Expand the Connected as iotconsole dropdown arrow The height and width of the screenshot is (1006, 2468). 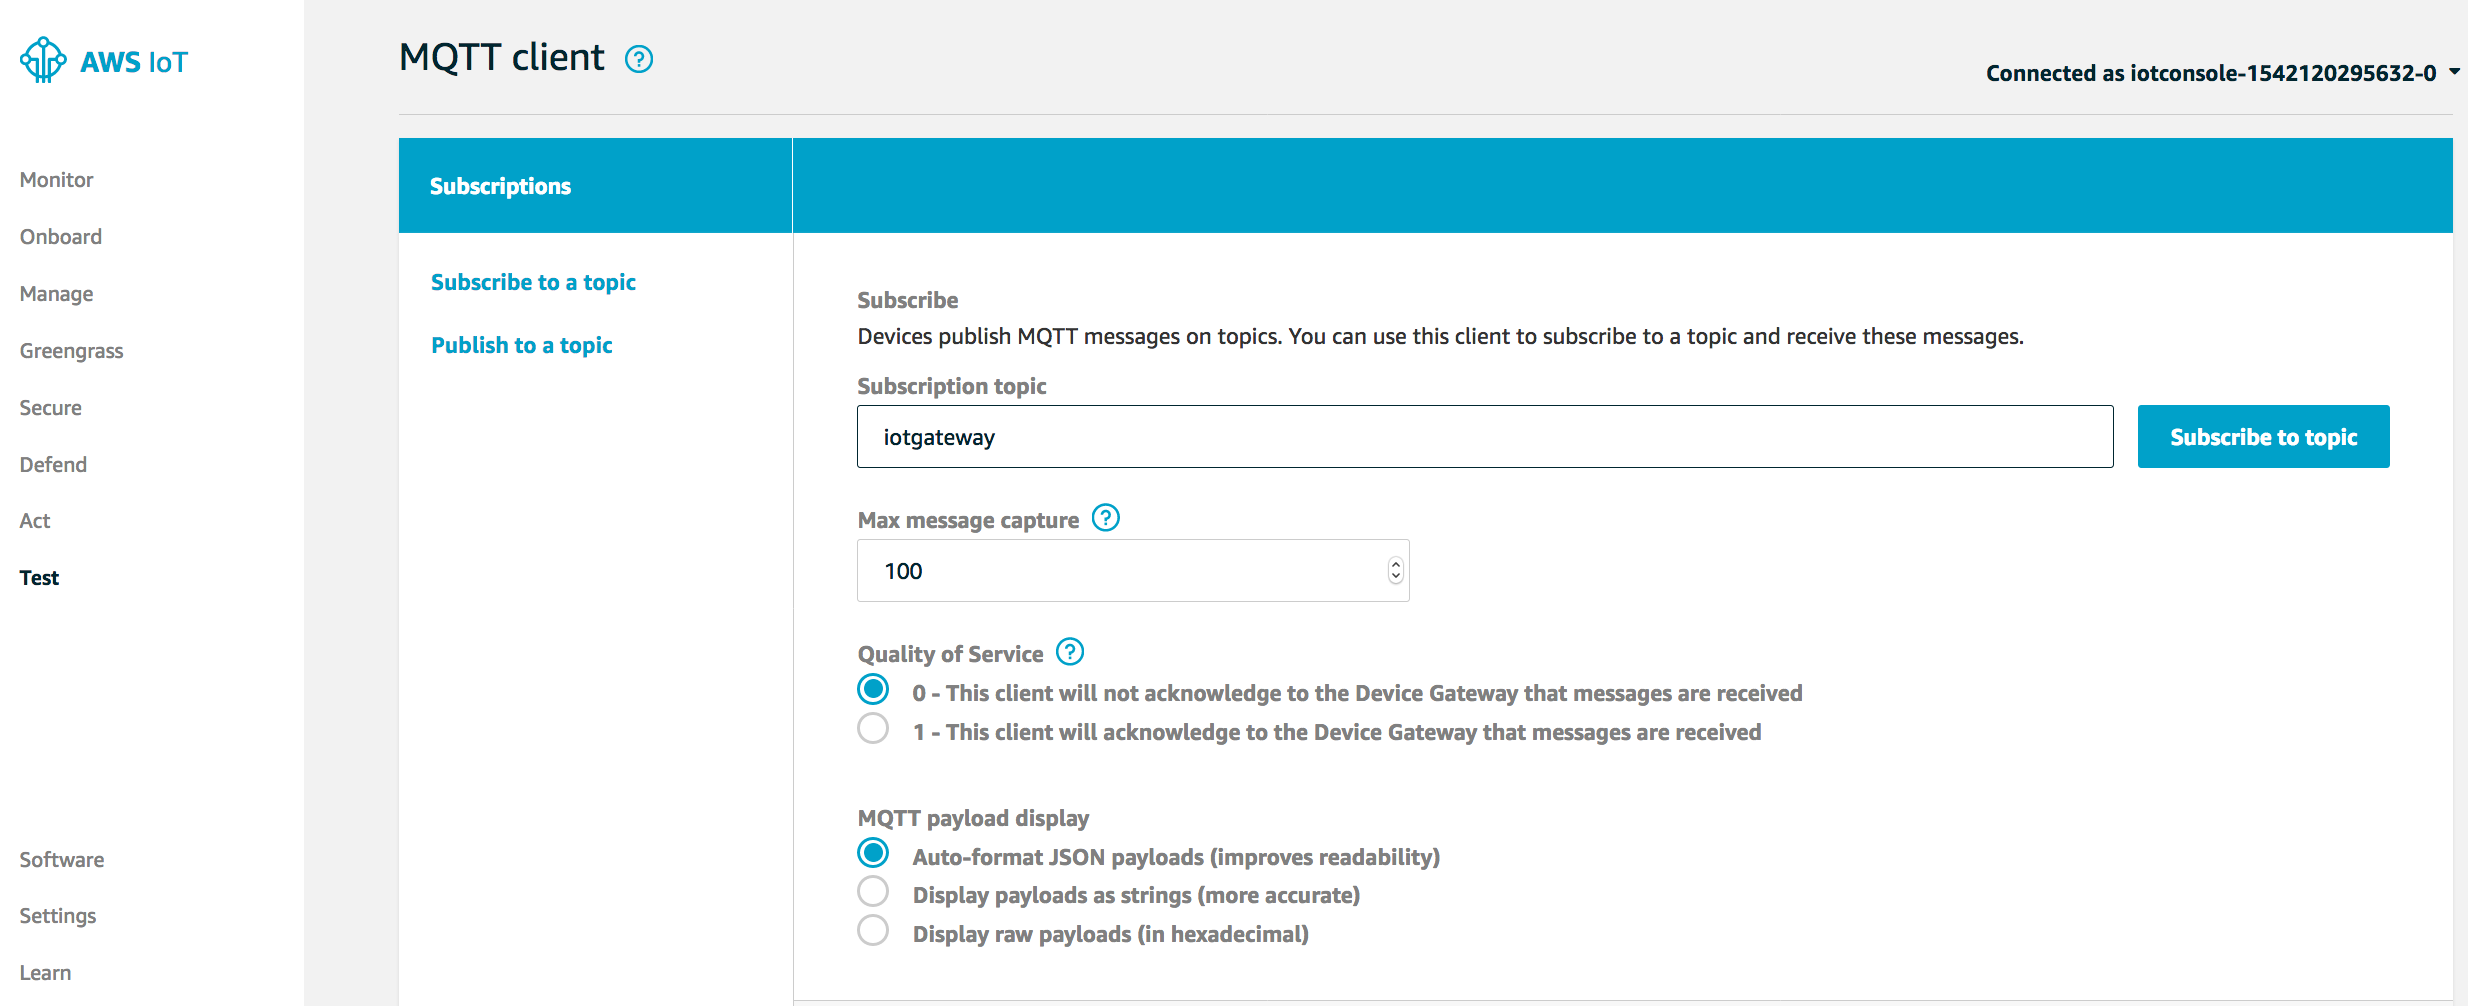coord(2454,72)
